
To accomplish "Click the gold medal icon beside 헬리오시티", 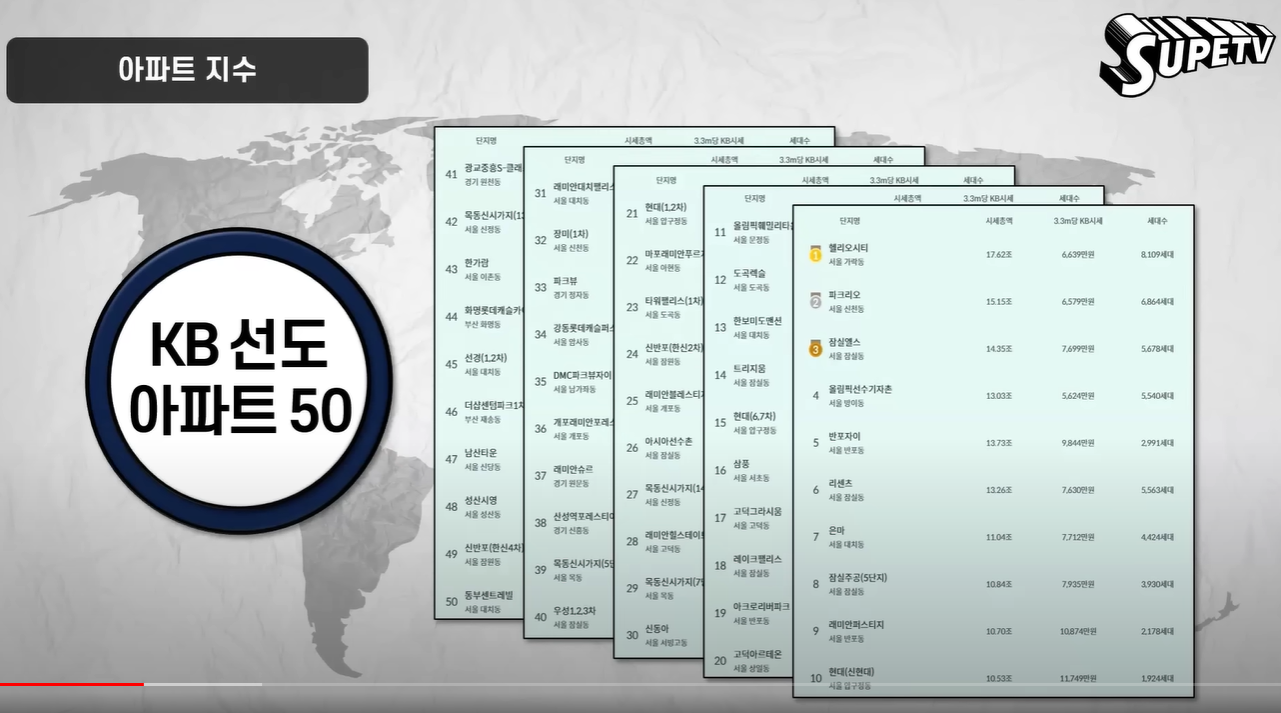I will click(815, 254).
